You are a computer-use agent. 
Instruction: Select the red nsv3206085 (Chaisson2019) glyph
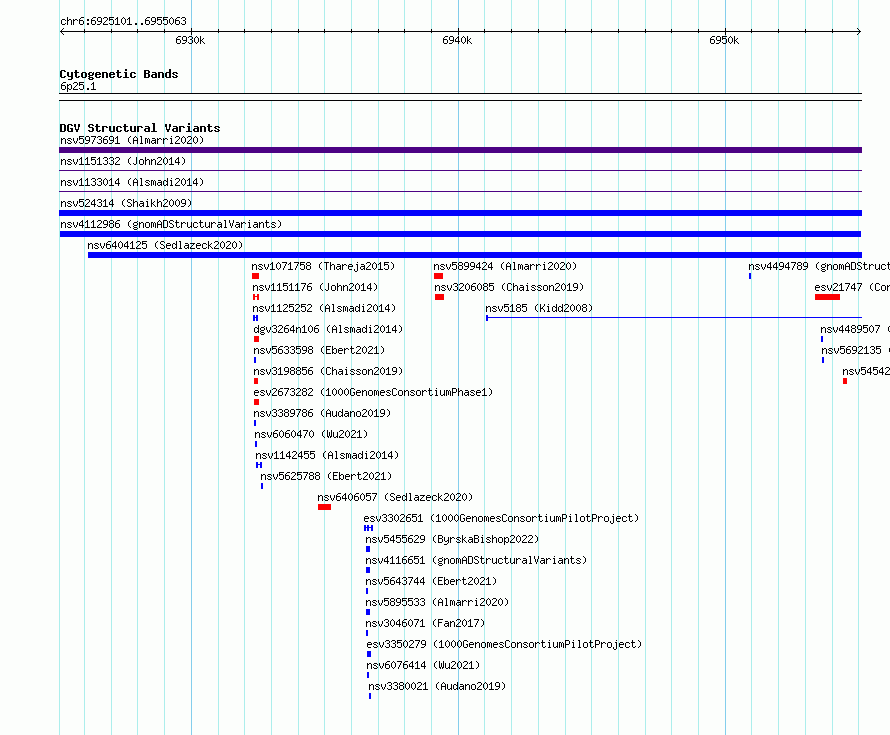pyautogui.click(x=439, y=297)
